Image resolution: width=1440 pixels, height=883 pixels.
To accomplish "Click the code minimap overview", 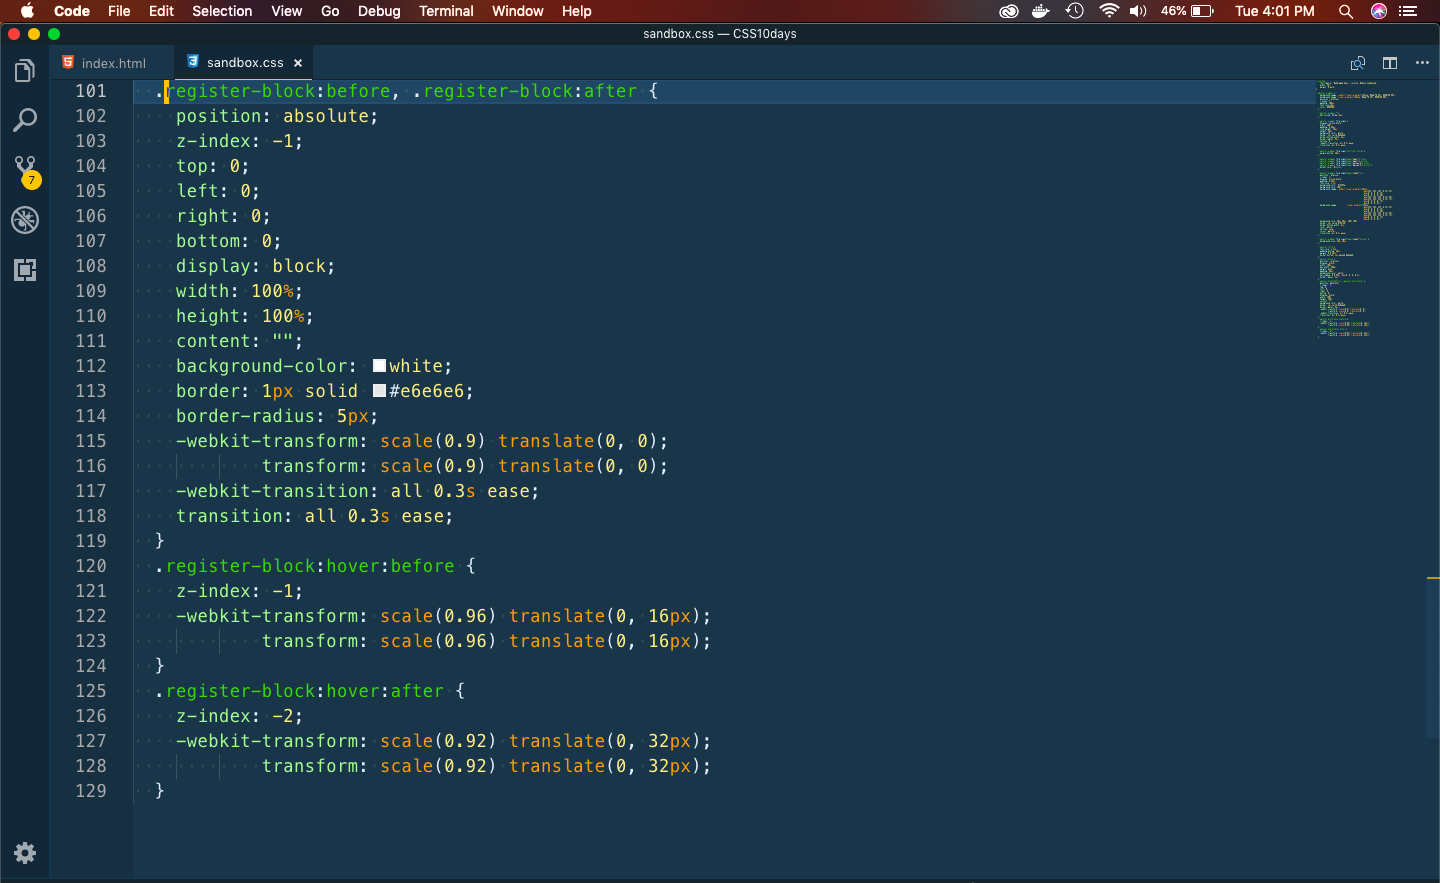I will tap(1356, 210).
